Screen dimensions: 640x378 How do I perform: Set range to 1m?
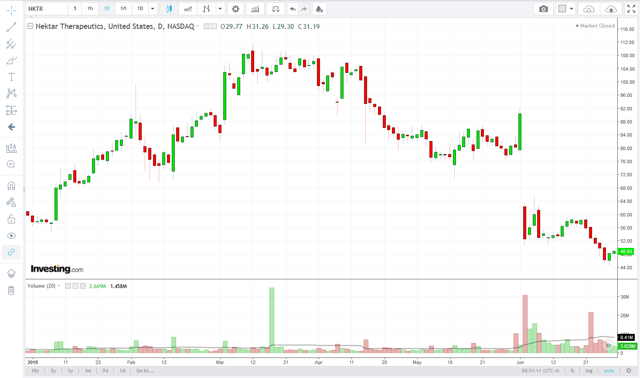click(x=88, y=371)
